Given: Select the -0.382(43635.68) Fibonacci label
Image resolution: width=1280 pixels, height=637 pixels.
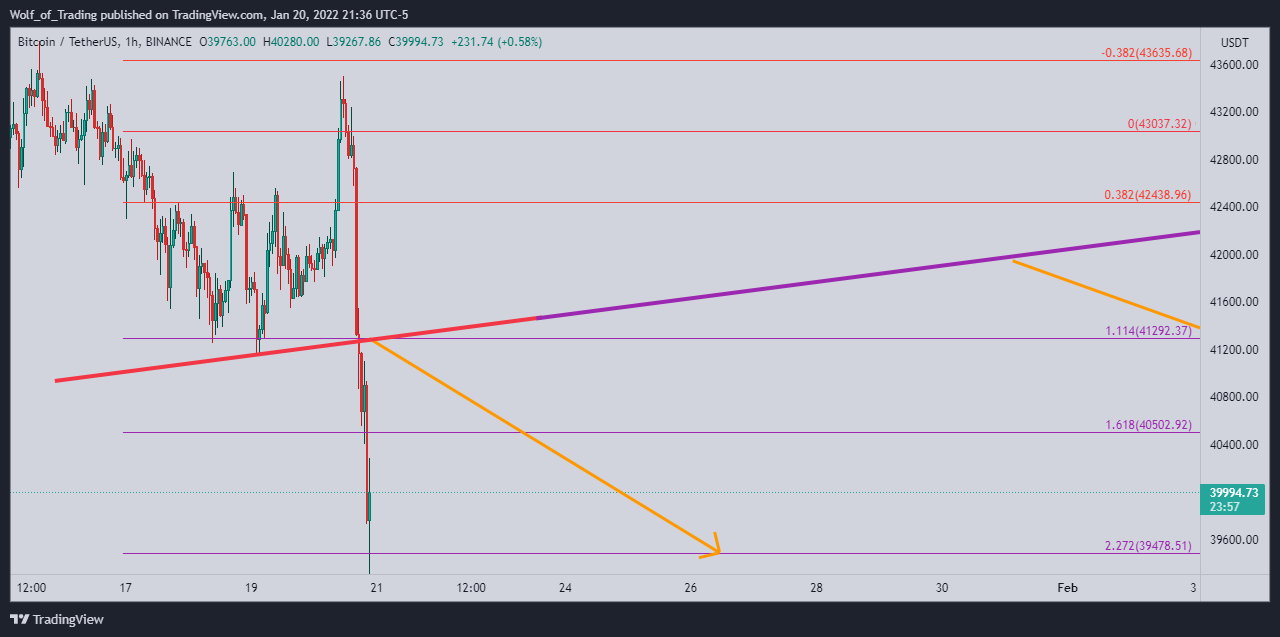Looking at the screenshot, I should (1145, 53).
